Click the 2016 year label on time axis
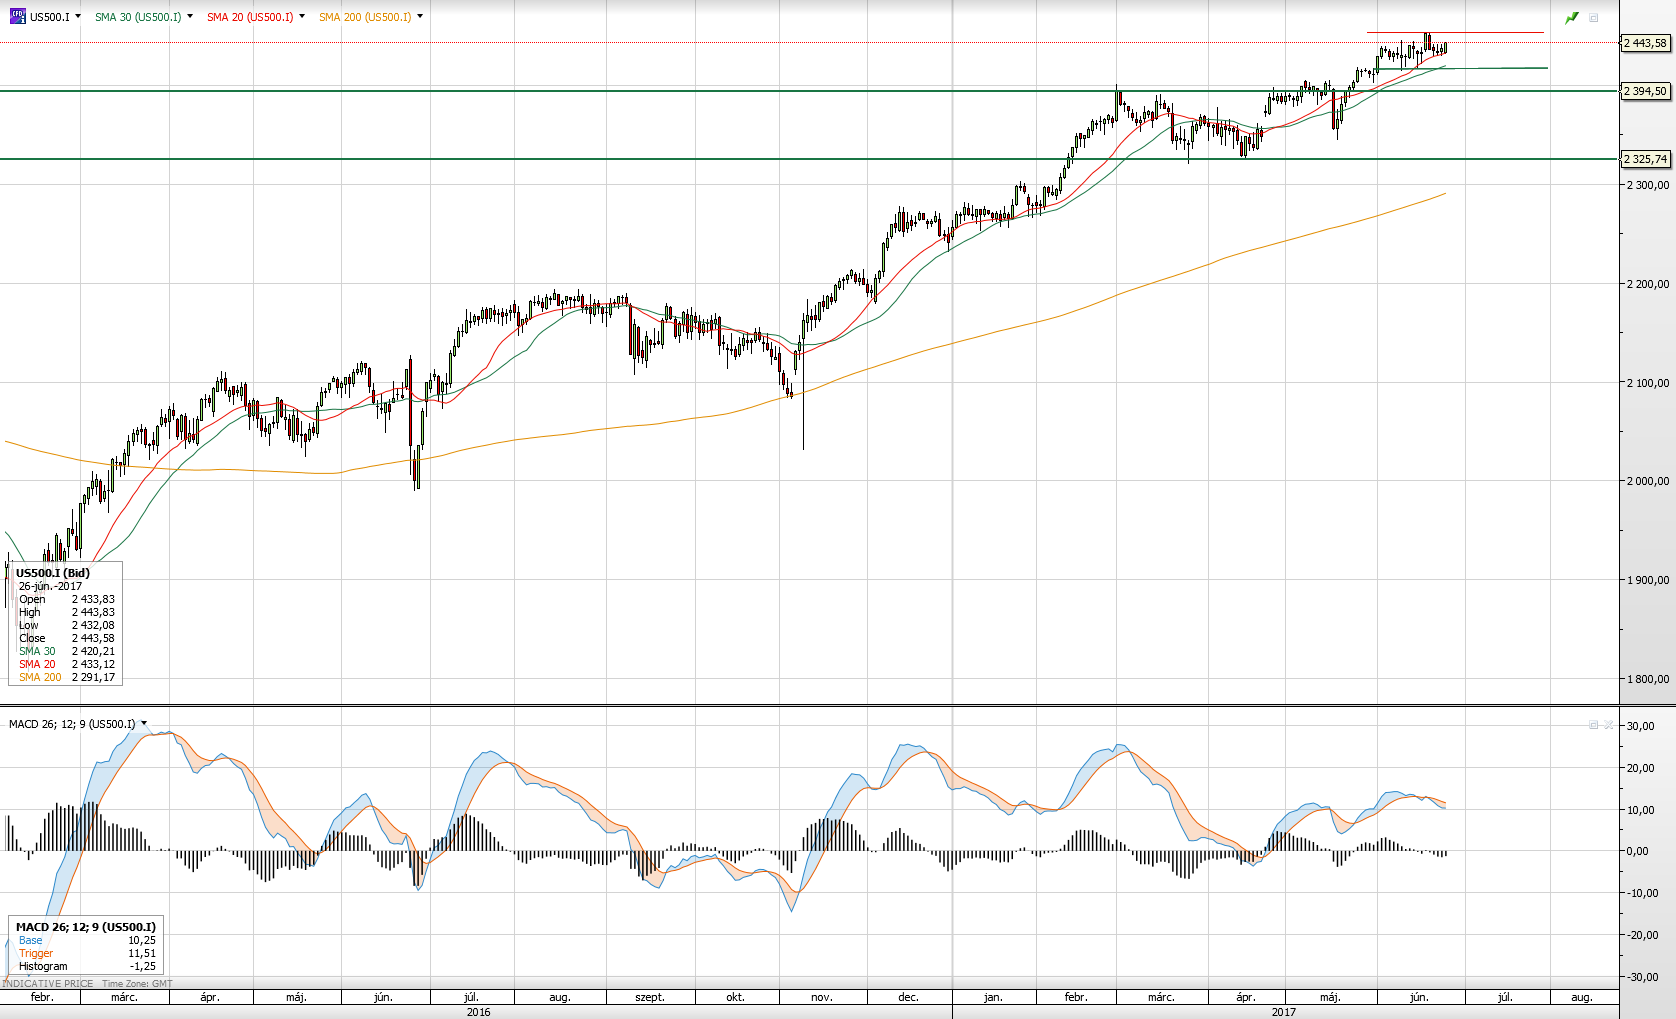The height and width of the screenshot is (1019, 1676). 478,1012
